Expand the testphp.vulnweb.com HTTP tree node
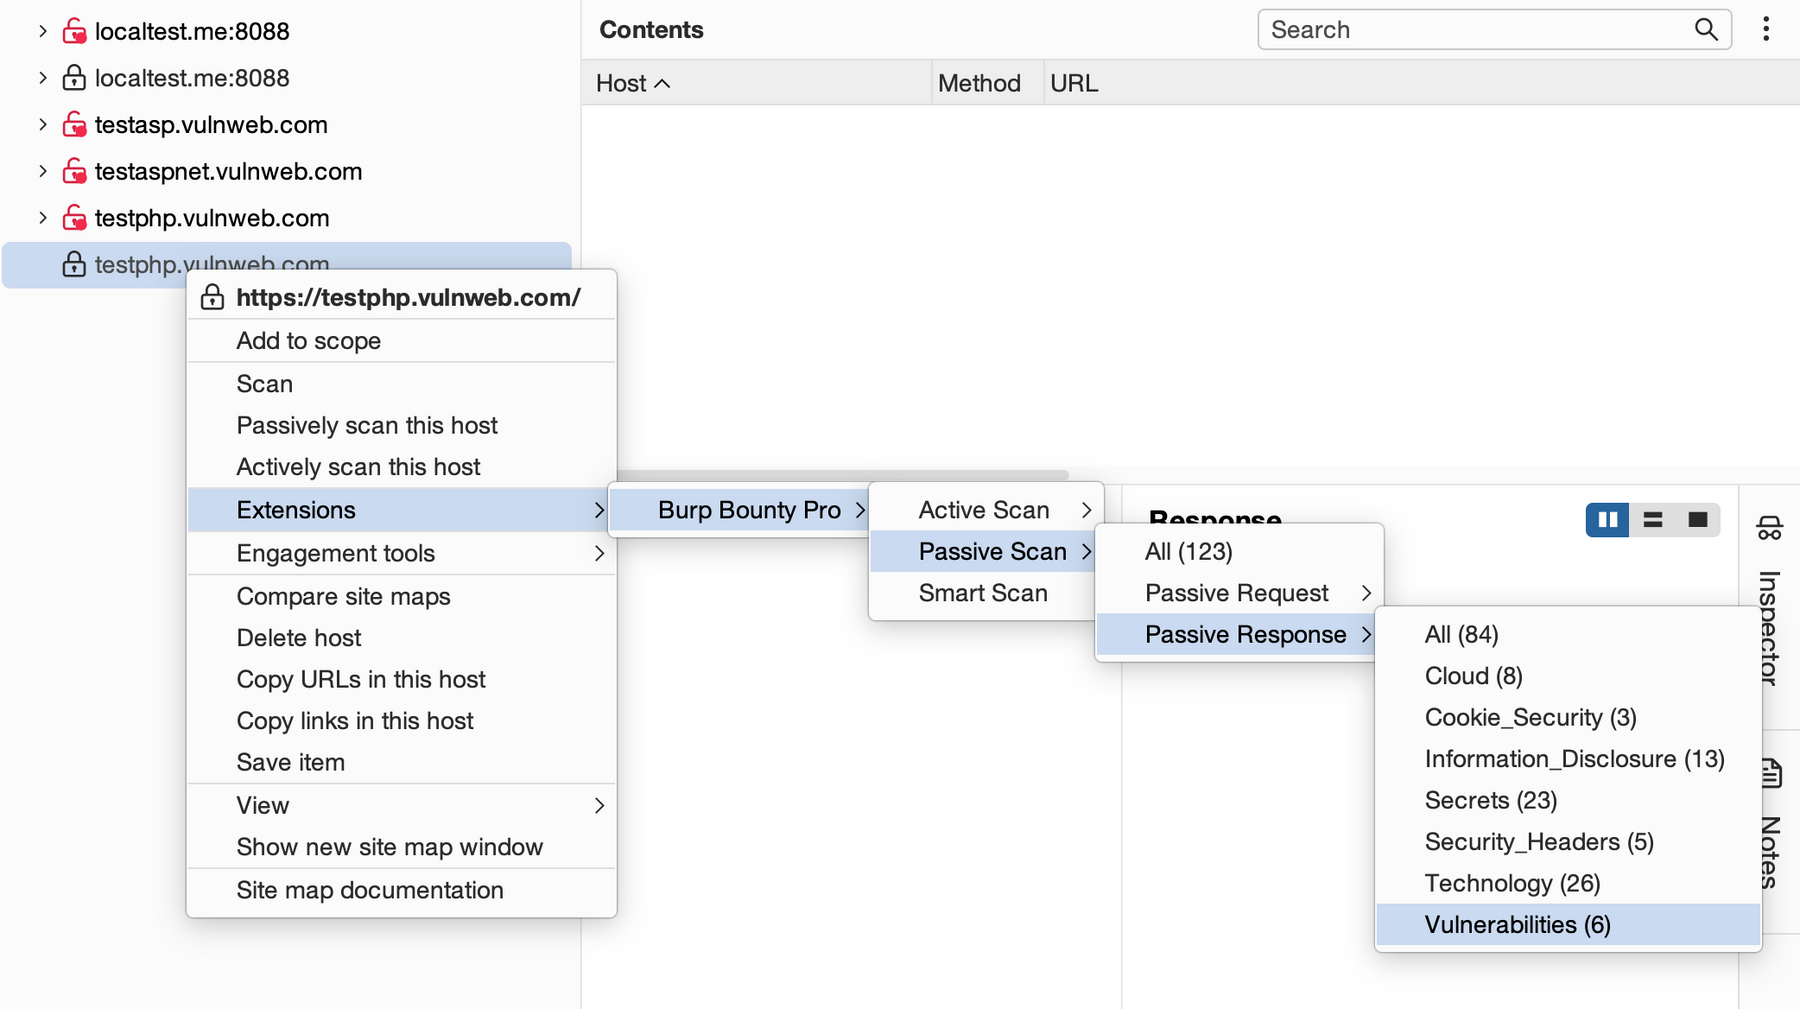The width and height of the screenshot is (1800, 1009). pyautogui.click(x=43, y=218)
